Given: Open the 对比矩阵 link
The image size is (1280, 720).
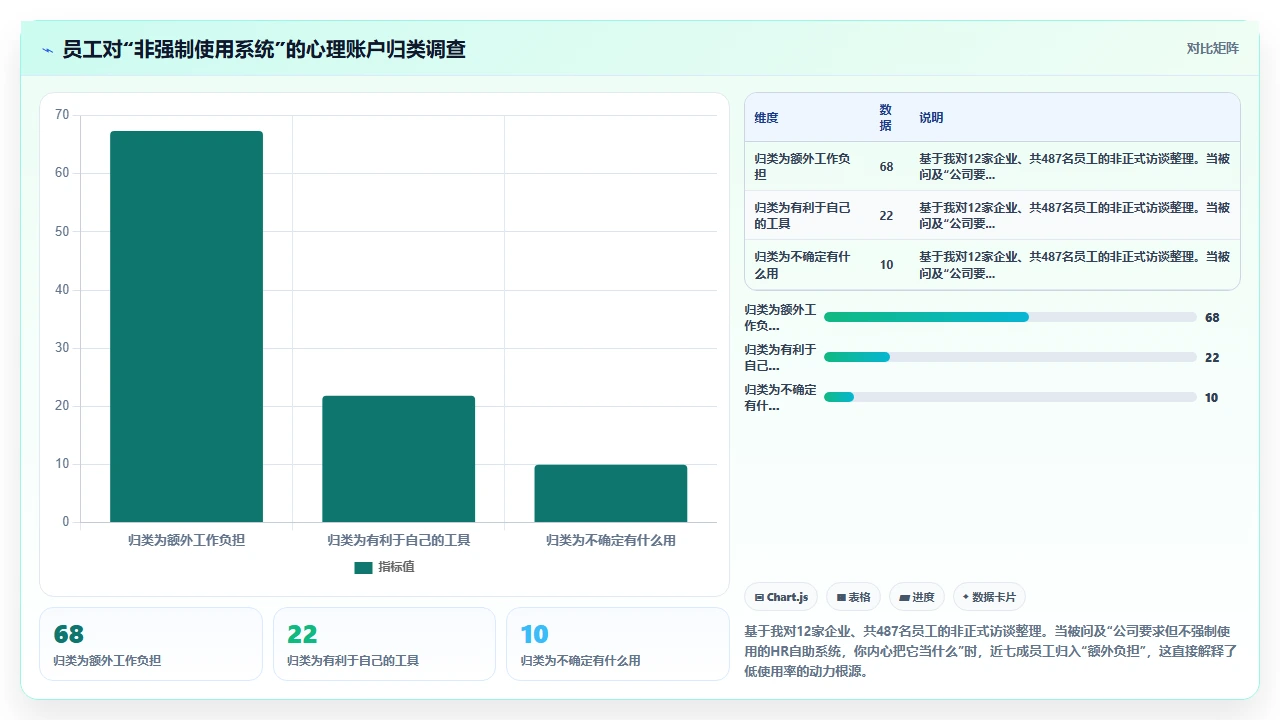Looking at the screenshot, I should tap(1212, 48).
